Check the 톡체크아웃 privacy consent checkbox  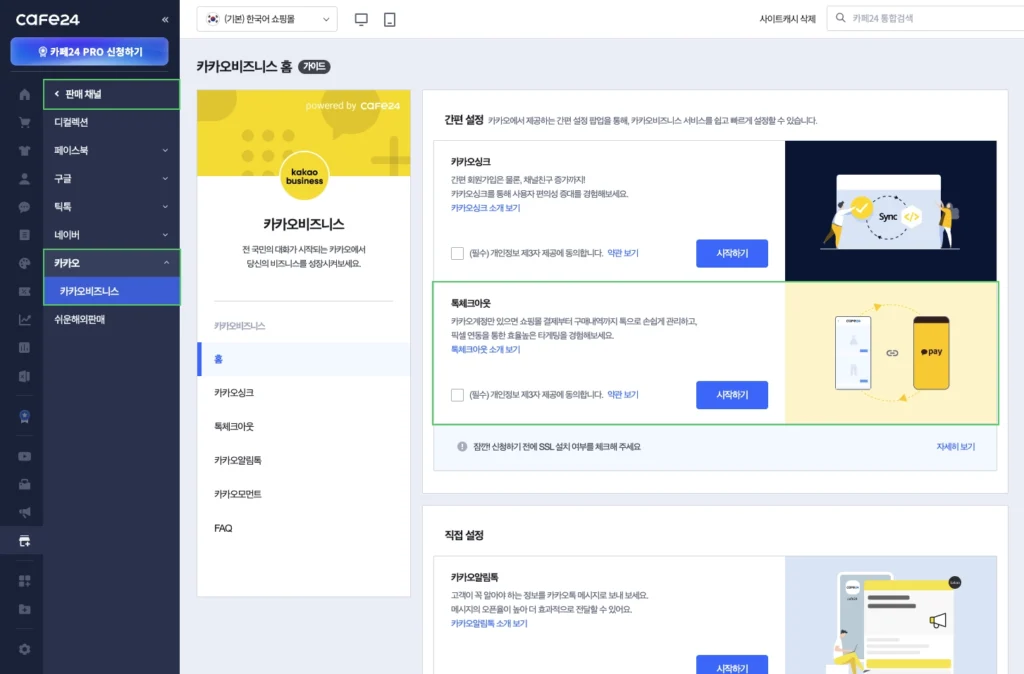[x=457, y=395]
